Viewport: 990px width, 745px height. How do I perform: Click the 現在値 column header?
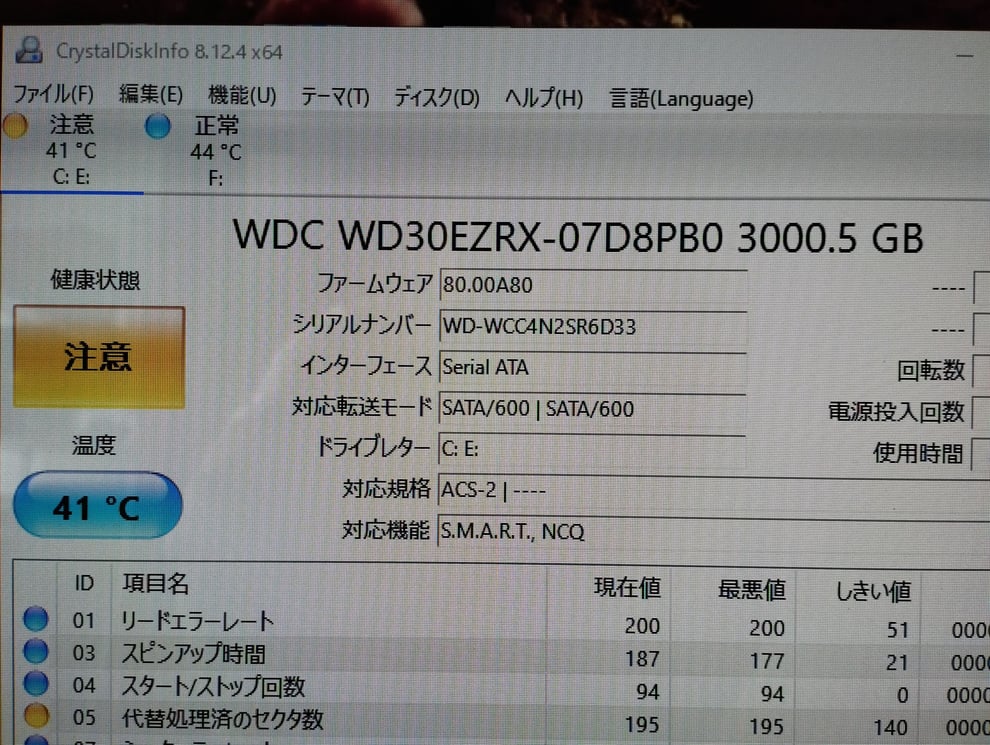(x=627, y=587)
